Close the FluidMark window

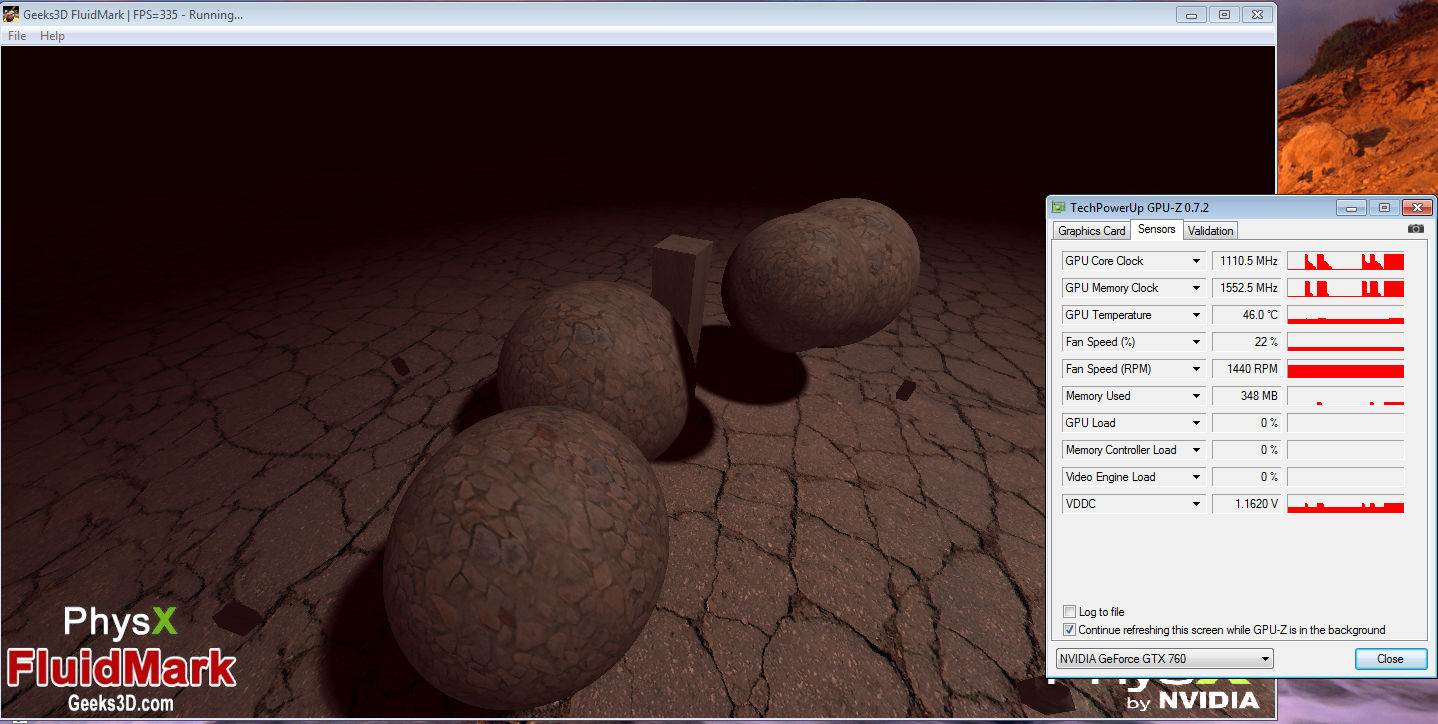(x=1259, y=14)
